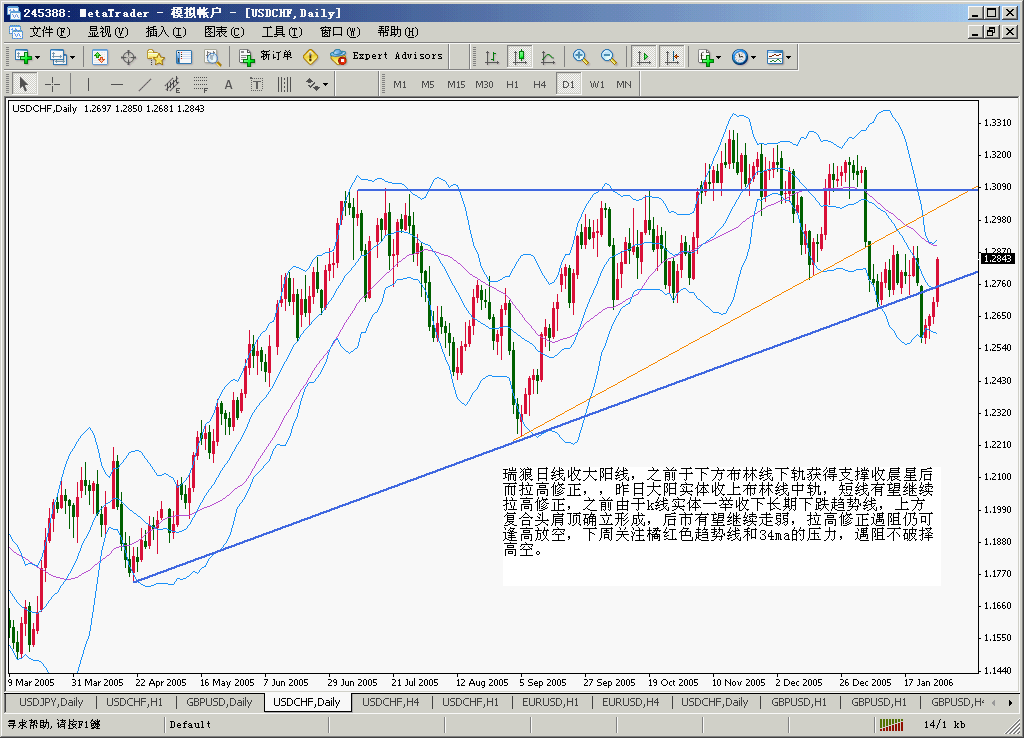This screenshot has width=1024, height=738.
Task: Select the Fibonacci retracement tool
Action: click(200, 85)
